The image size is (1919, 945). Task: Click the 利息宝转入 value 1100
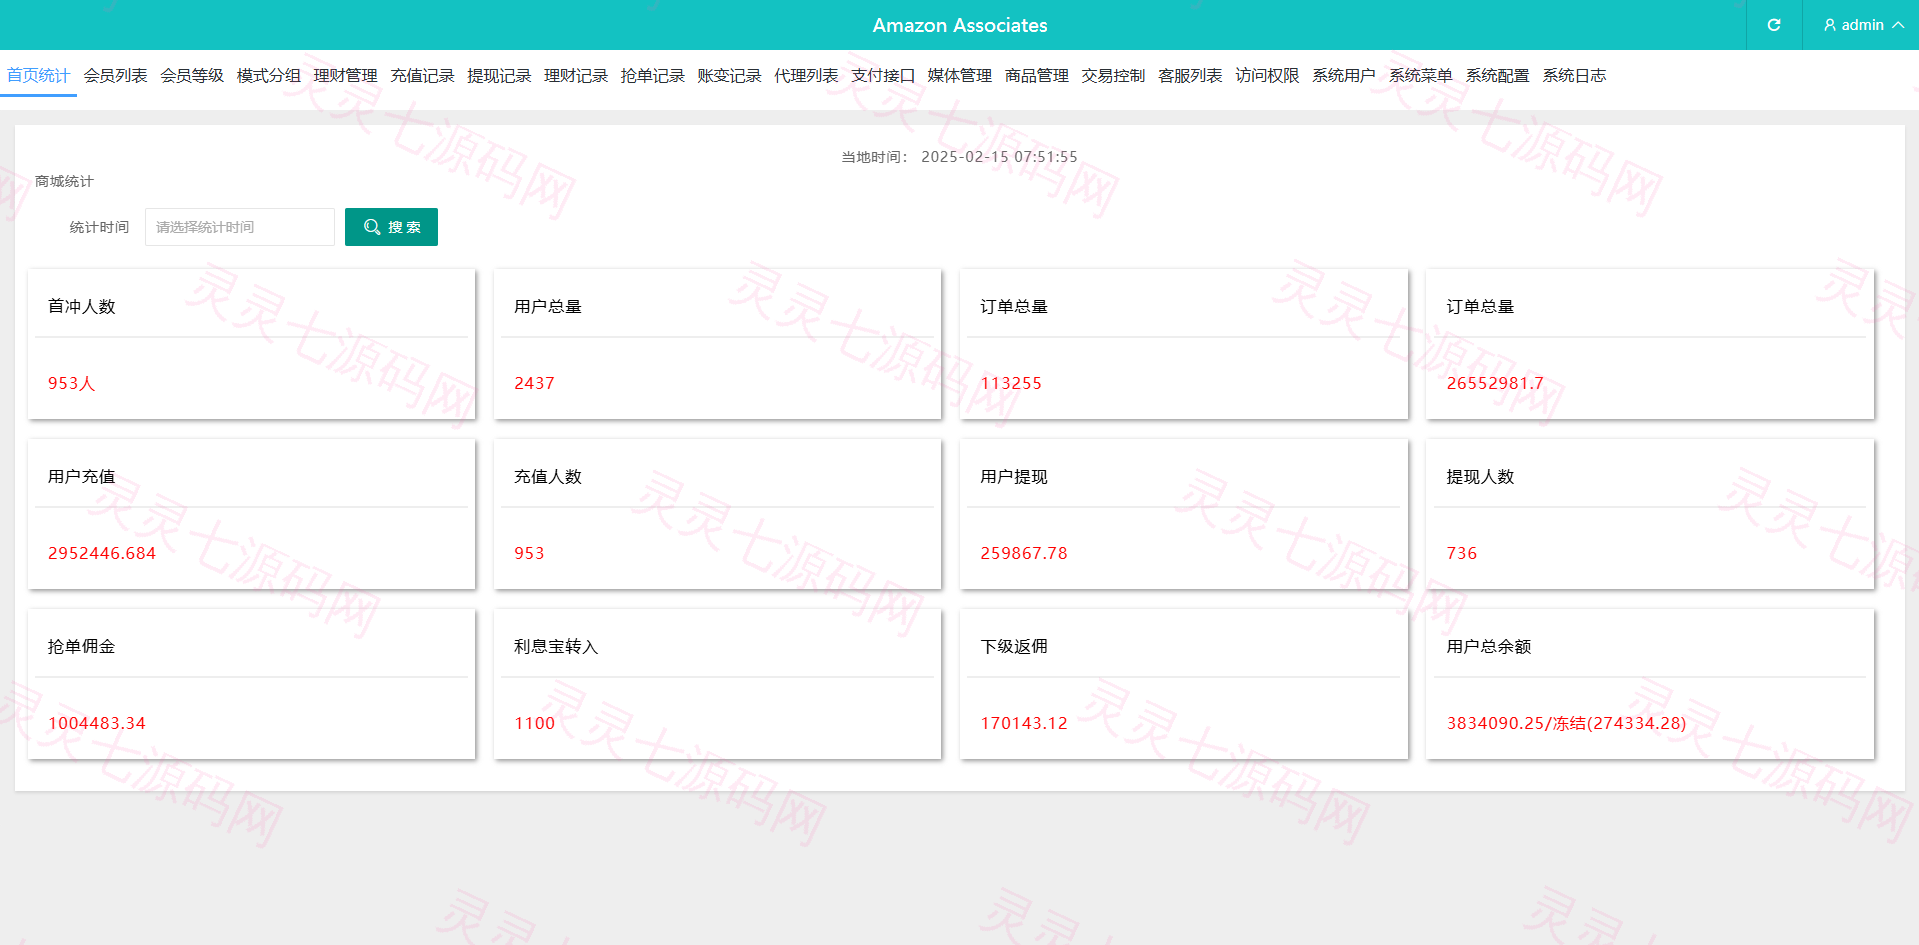click(x=534, y=723)
